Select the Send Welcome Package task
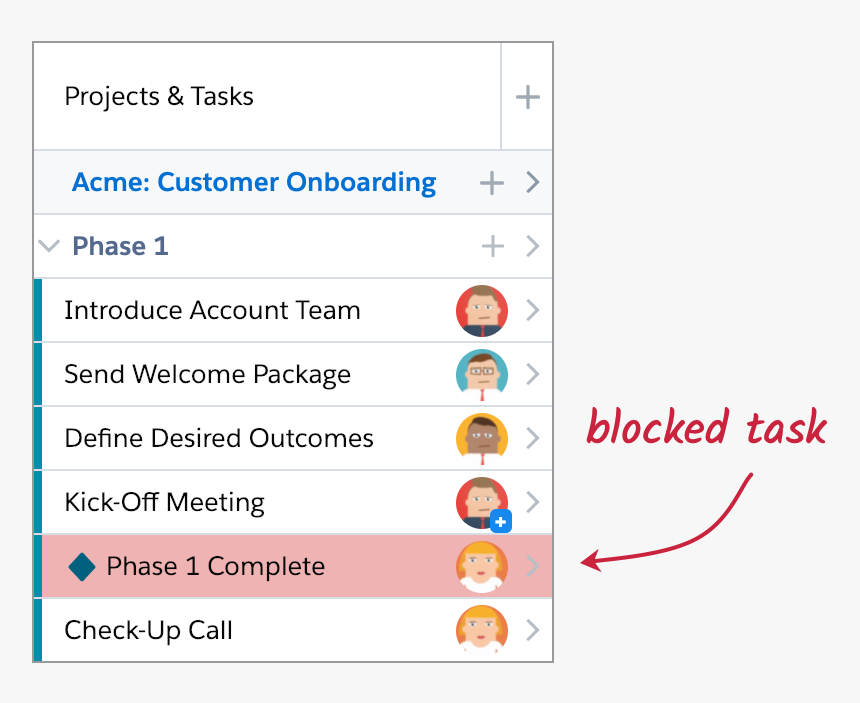Viewport: 860px width, 703px height. pyautogui.click(x=207, y=375)
